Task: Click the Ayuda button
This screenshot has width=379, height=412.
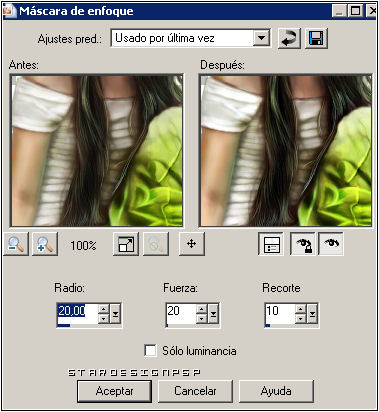Action: [276, 391]
